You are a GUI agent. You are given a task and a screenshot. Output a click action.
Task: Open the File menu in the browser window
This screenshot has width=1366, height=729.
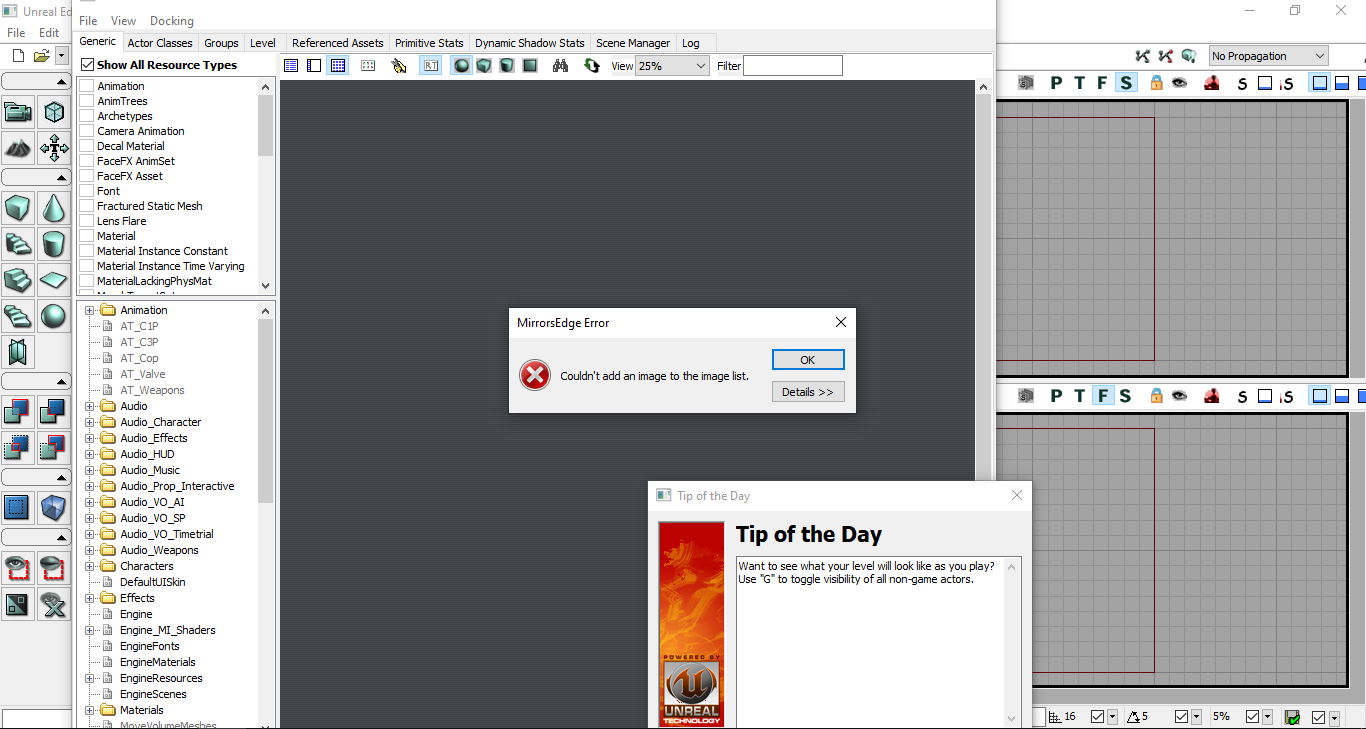click(x=88, y=21)
